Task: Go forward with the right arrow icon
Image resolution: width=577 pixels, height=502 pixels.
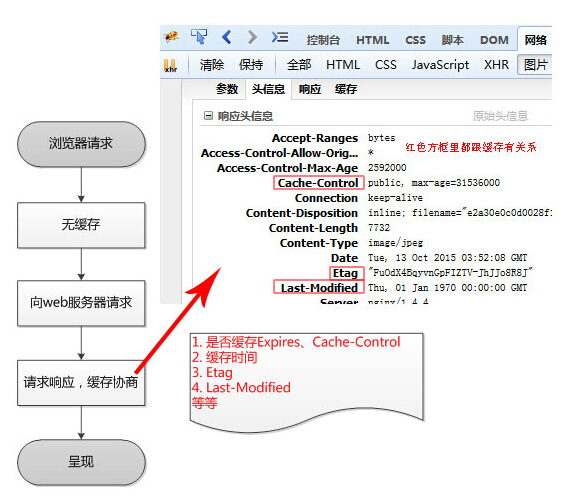Action: (x=252, y=37)
